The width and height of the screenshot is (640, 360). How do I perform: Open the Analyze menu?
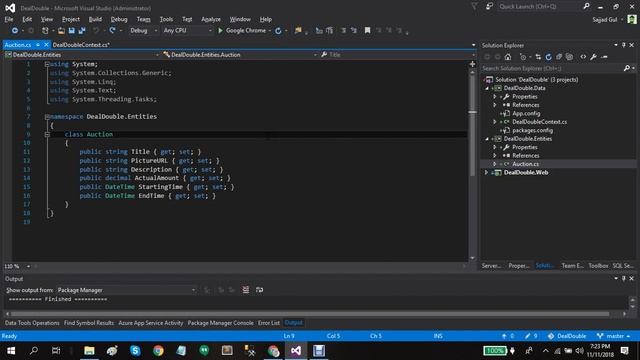(x=211, y=19)
